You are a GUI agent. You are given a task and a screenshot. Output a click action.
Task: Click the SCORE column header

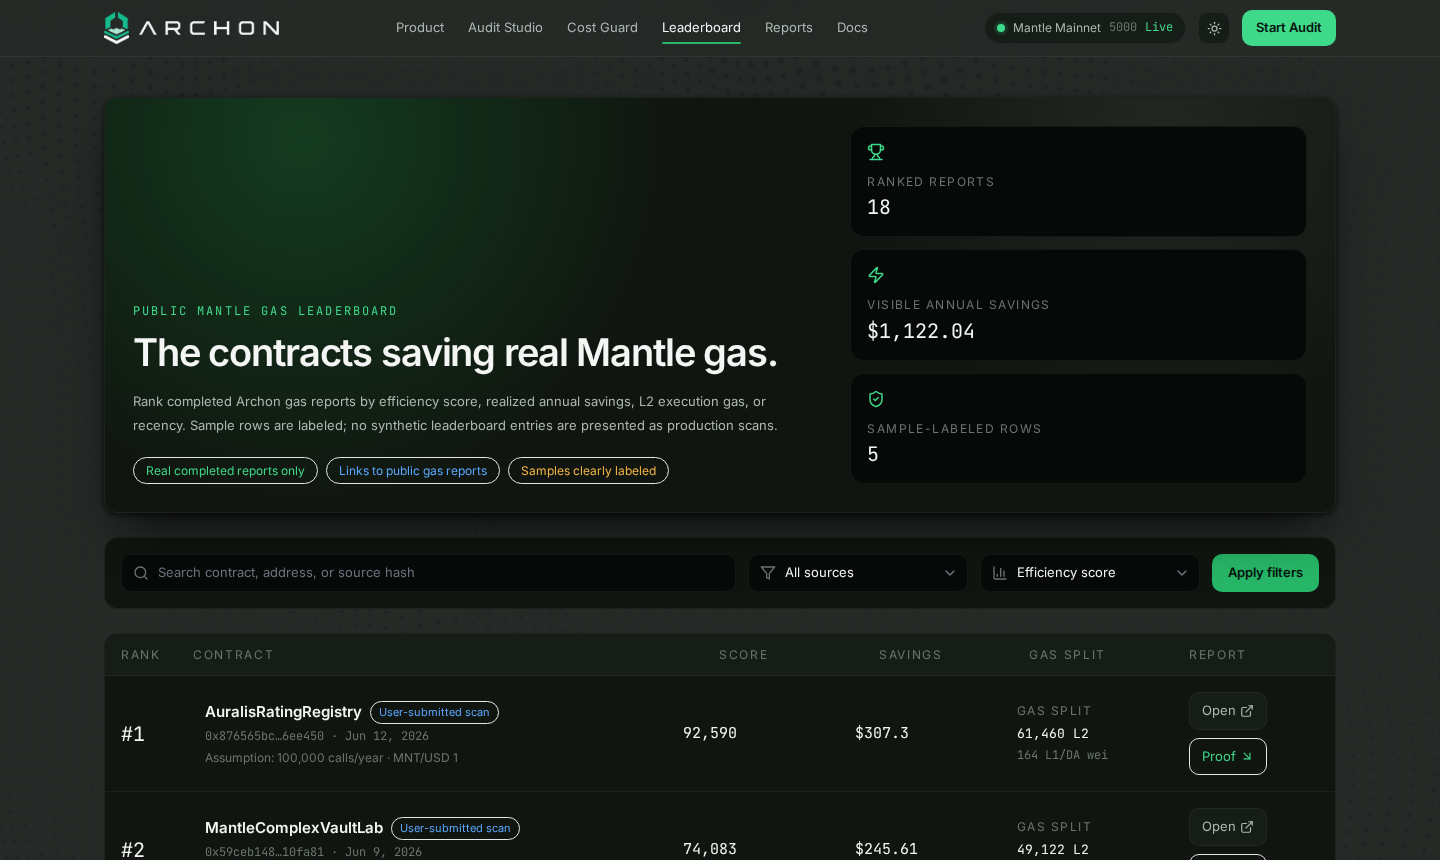click(x=743, y=655)
